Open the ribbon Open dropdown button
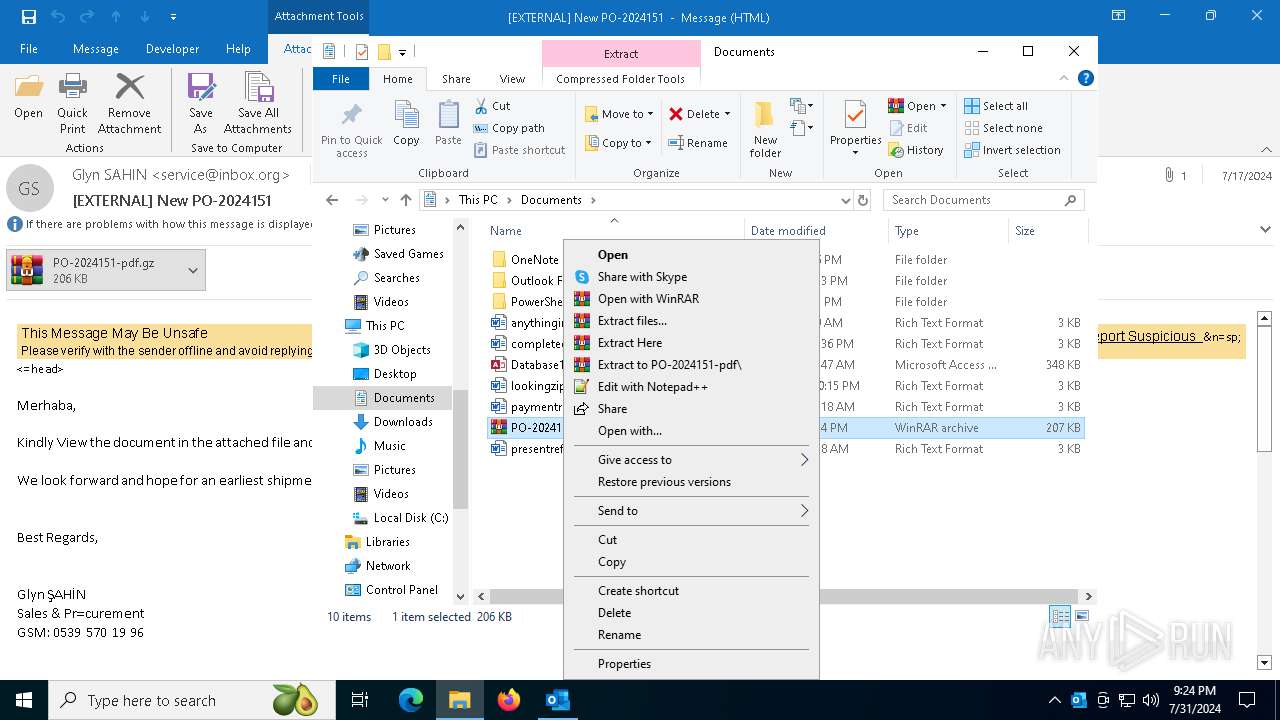The image size is (1280, 720). coord(917,106)
